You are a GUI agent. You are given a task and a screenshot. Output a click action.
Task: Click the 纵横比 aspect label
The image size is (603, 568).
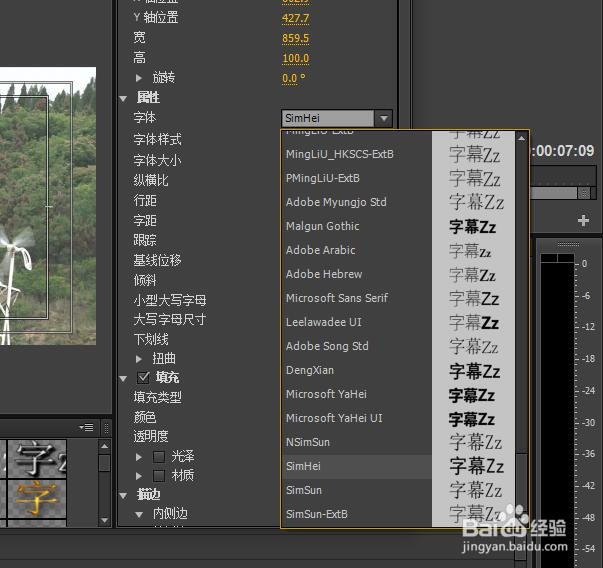pos(151,180)
